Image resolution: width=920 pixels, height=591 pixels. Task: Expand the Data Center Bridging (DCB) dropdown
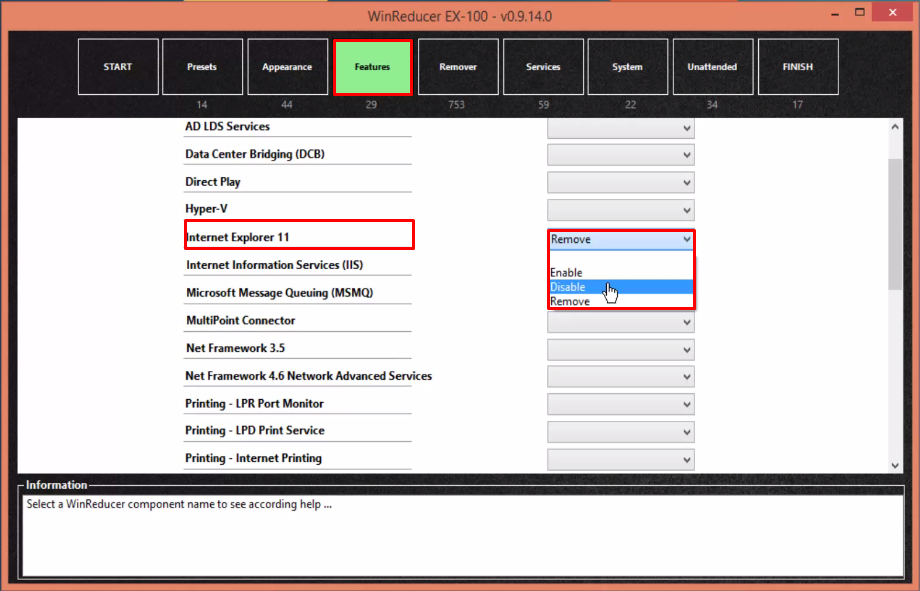click(x=621, y=155)
